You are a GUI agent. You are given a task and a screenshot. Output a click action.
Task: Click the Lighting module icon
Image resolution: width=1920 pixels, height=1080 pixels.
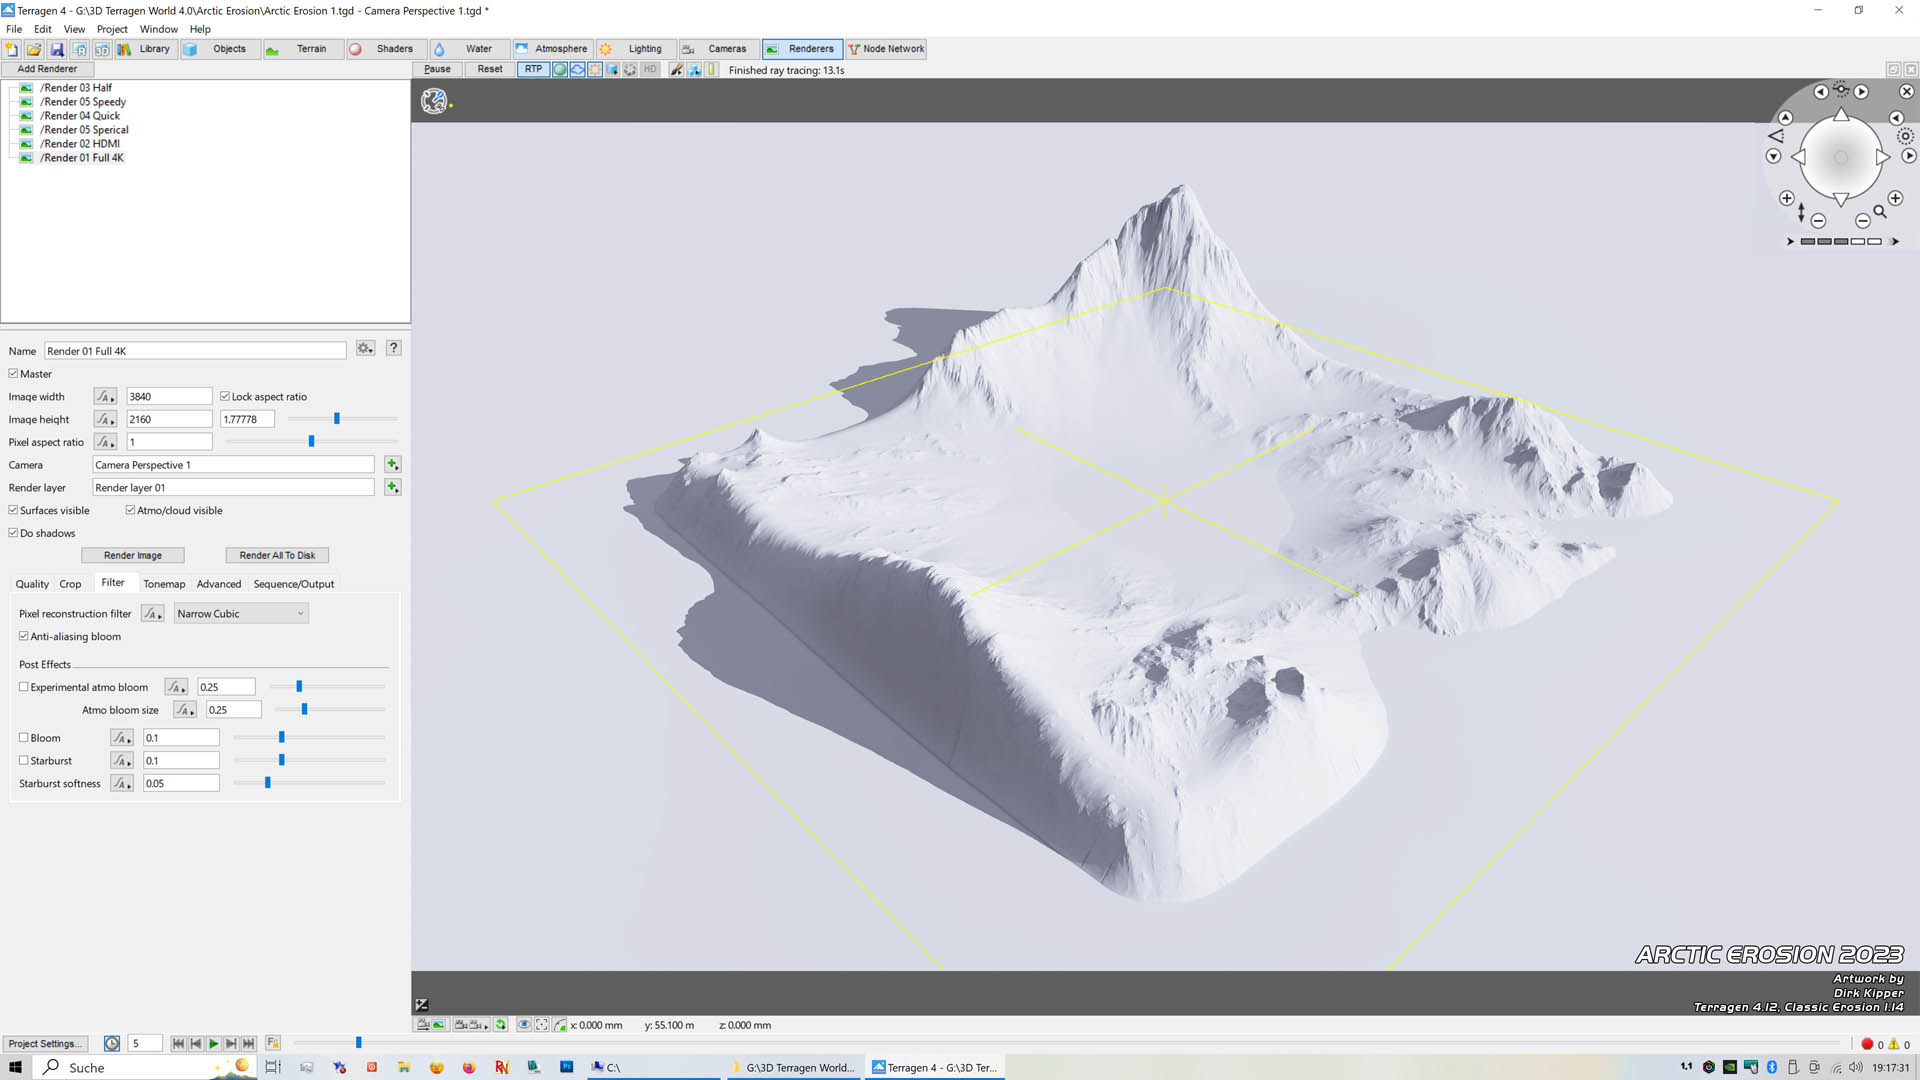pyautogui.click(x=607, y=49)
